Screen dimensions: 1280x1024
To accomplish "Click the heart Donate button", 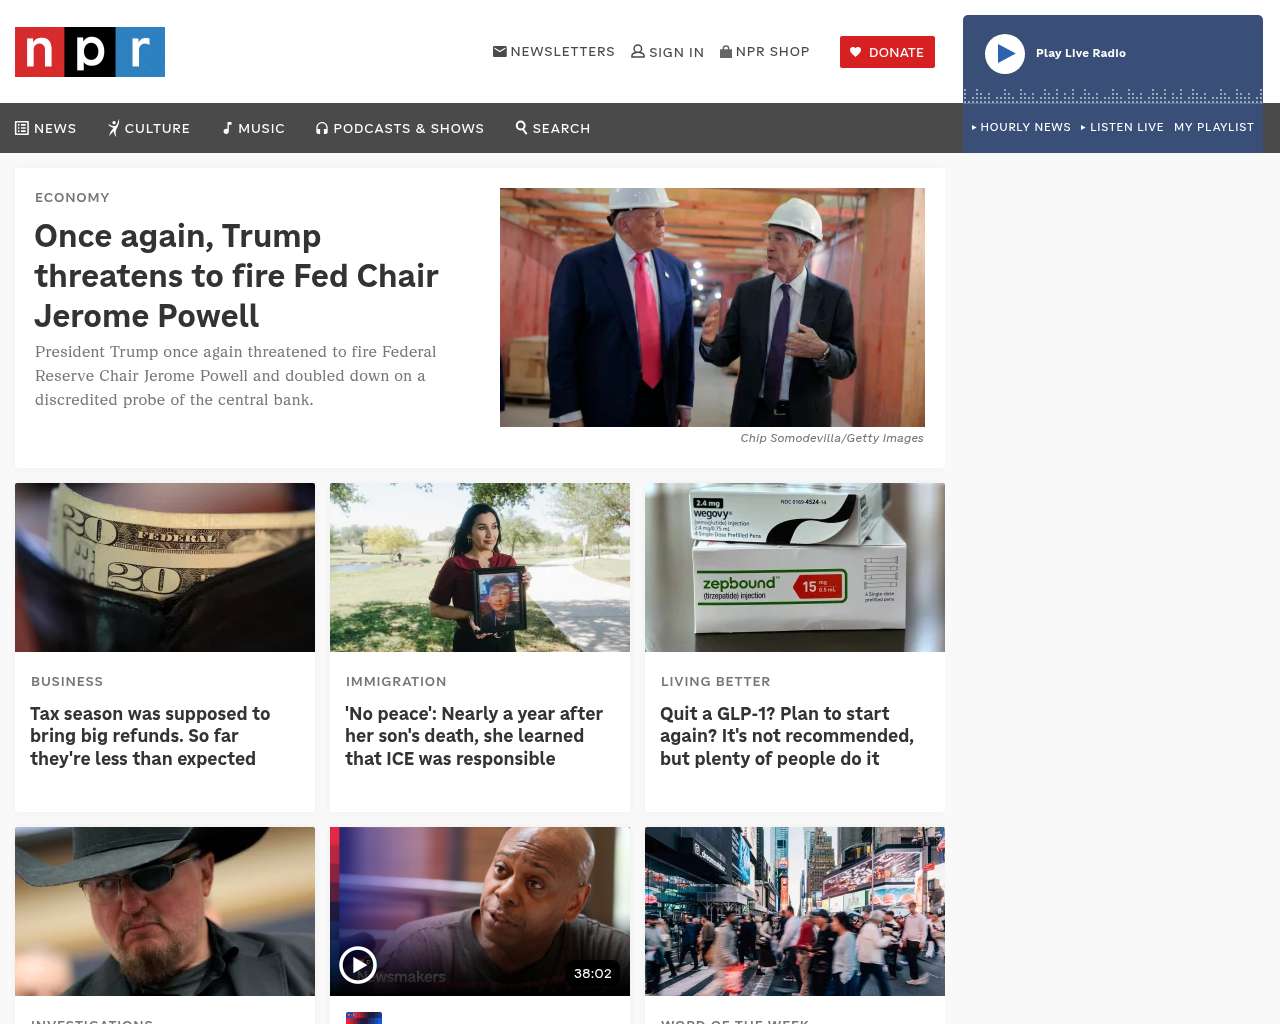I will (887, 52).
